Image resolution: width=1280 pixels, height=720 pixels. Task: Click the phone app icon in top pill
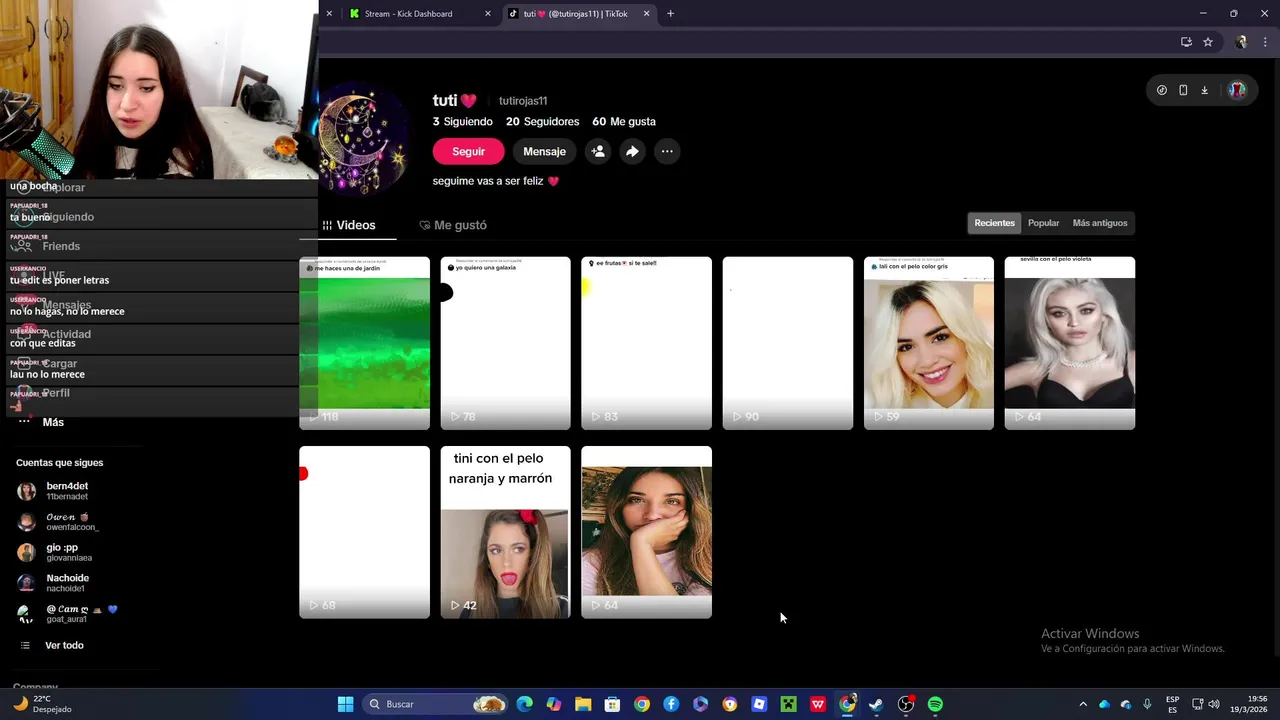1183,90
